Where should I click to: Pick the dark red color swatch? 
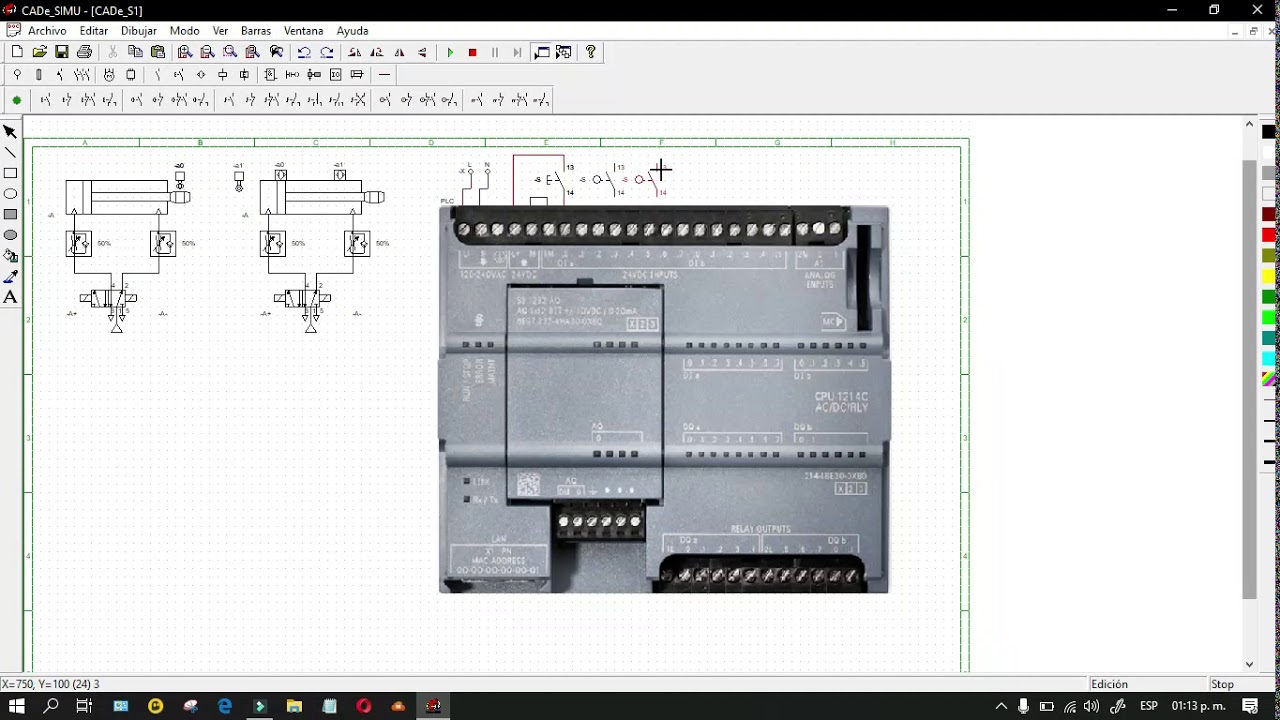pos(1269,214)
